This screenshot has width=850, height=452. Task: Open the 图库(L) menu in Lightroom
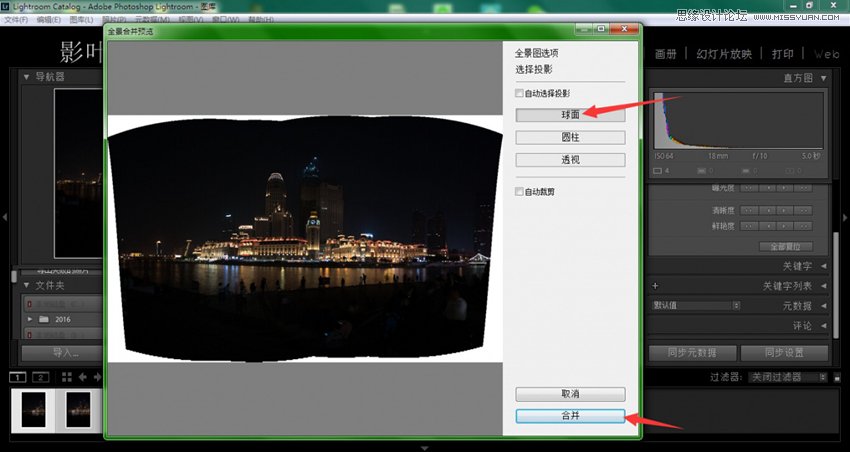pos(81,20)
